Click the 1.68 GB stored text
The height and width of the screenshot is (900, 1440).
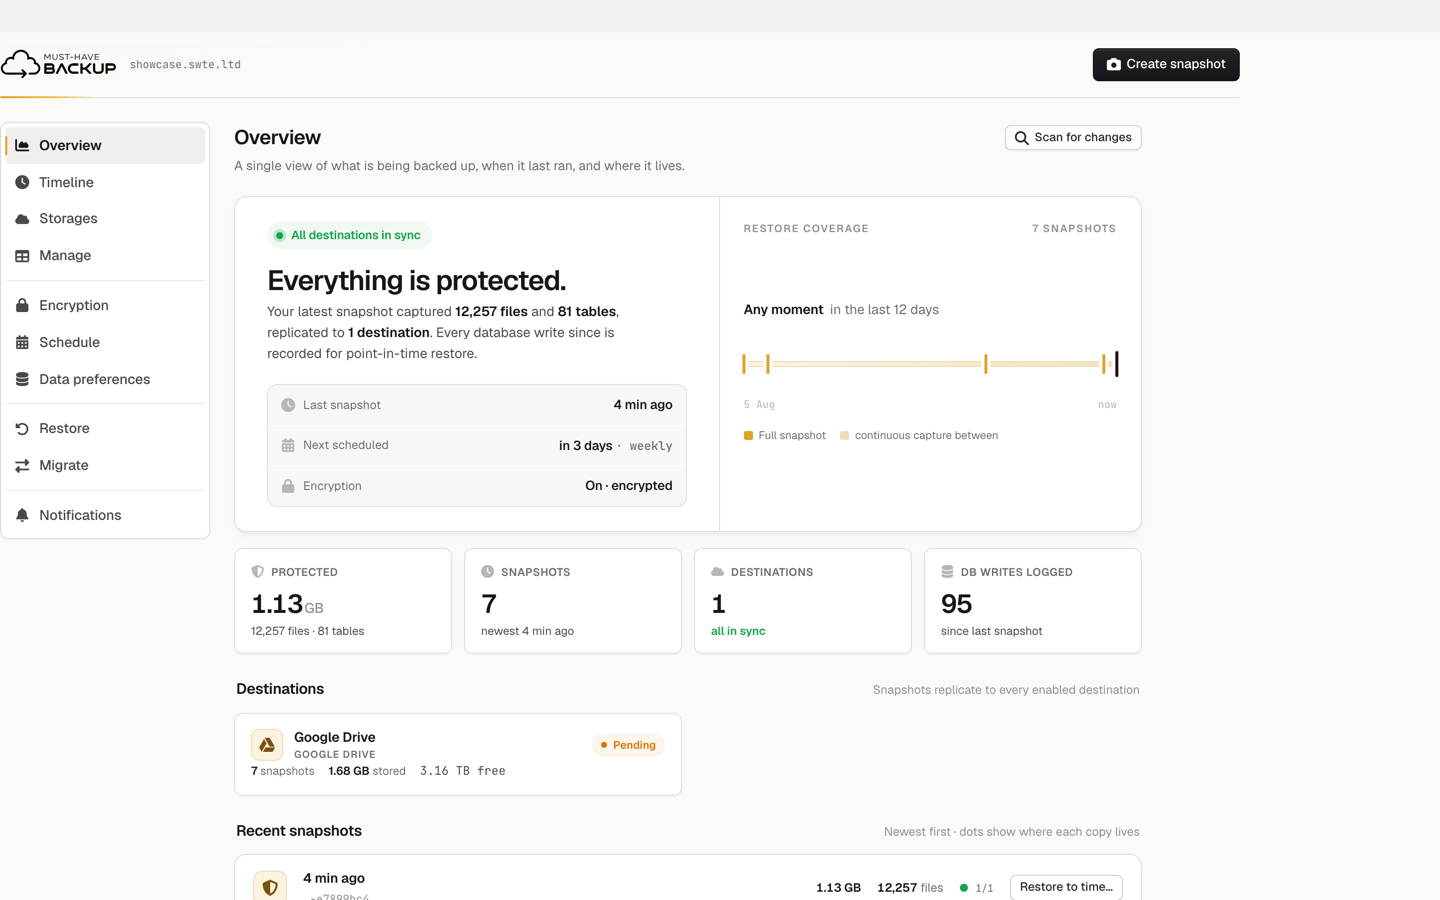tap(367, 771)
